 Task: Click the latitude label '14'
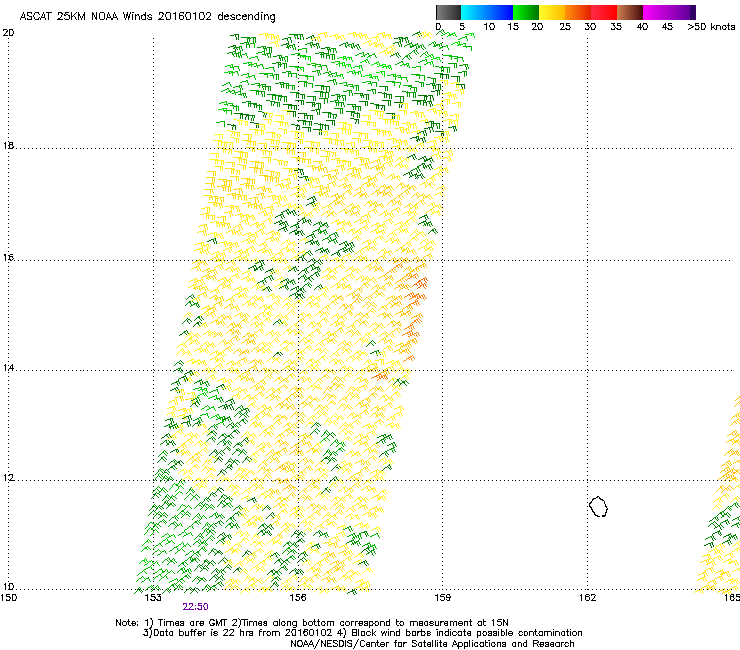(8, 368)
